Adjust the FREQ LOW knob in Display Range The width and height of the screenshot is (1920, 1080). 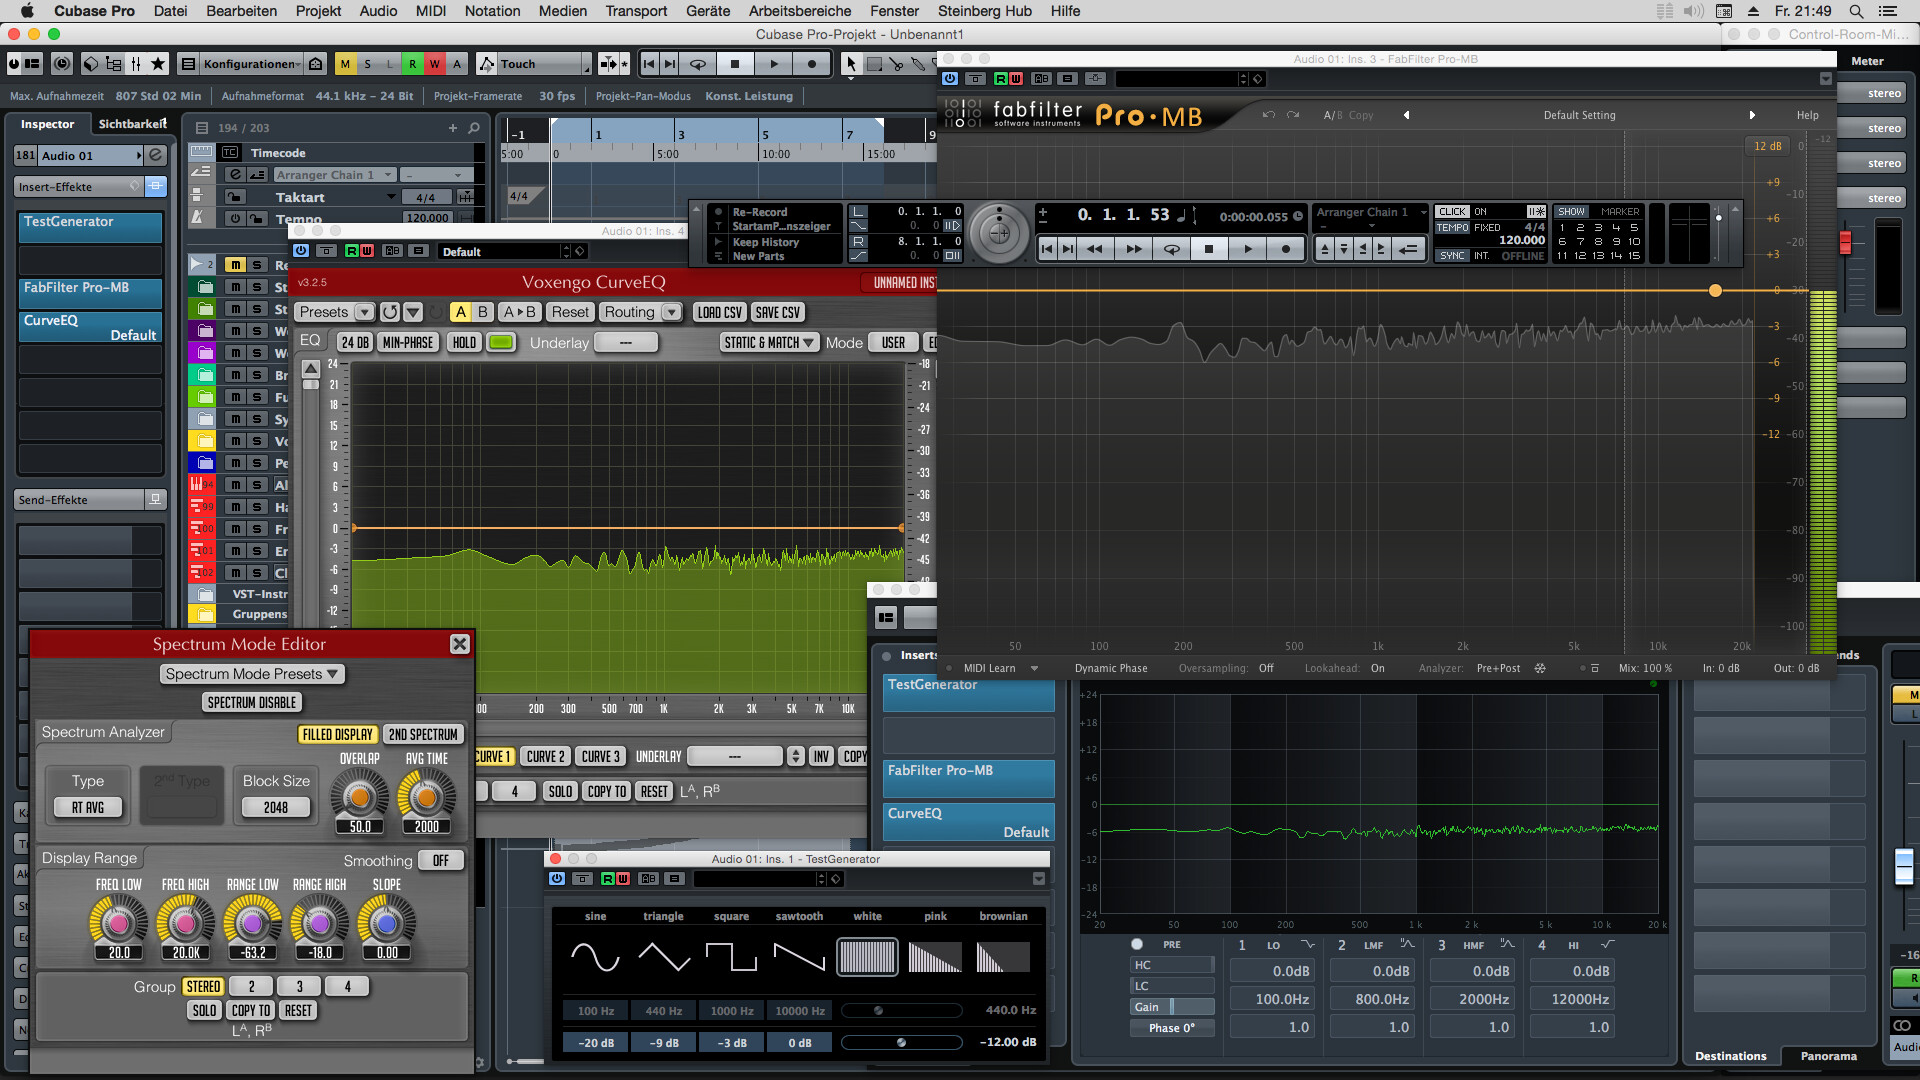[118, 922]
